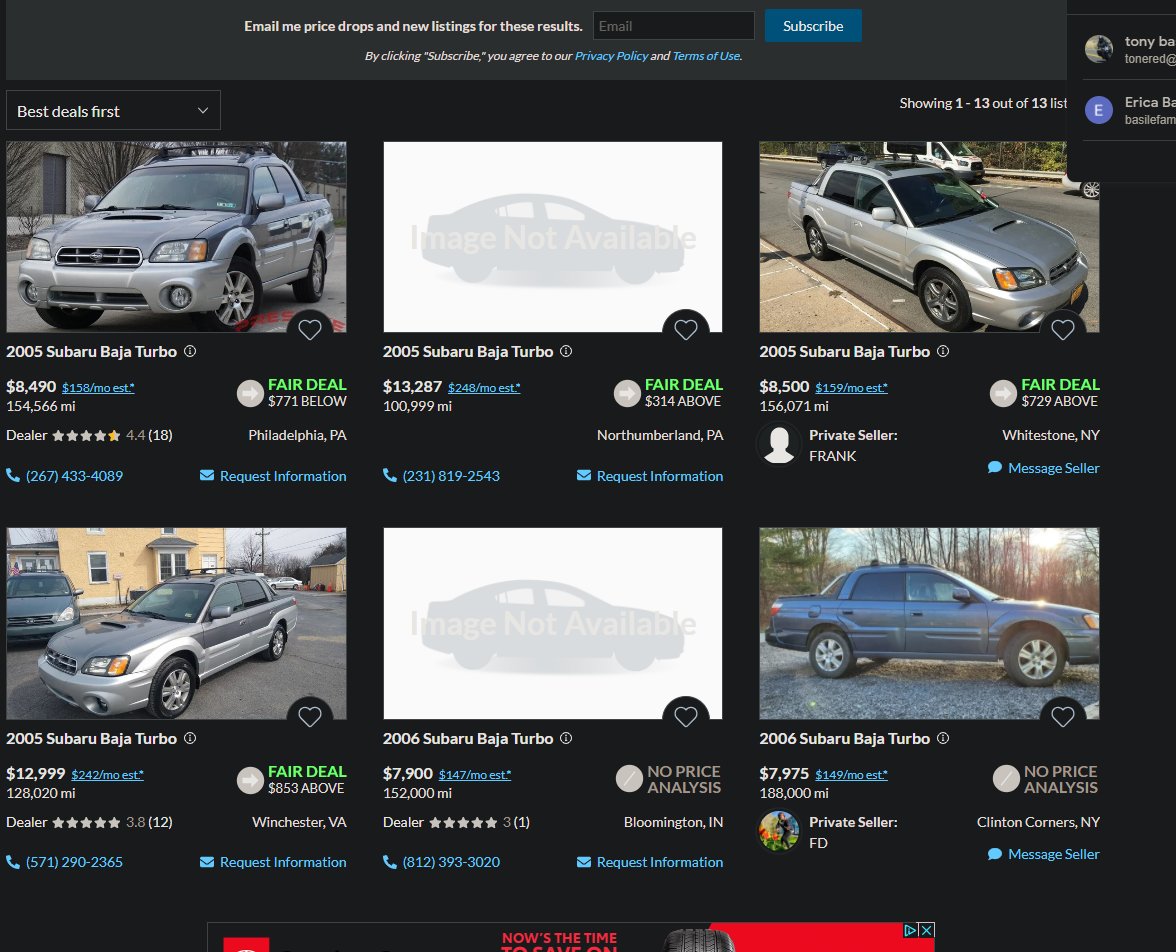Click Erica account avatar in side panel
Viewport: 1176px width, 952px height.
pyautogui.click(x=1099, y=110)
